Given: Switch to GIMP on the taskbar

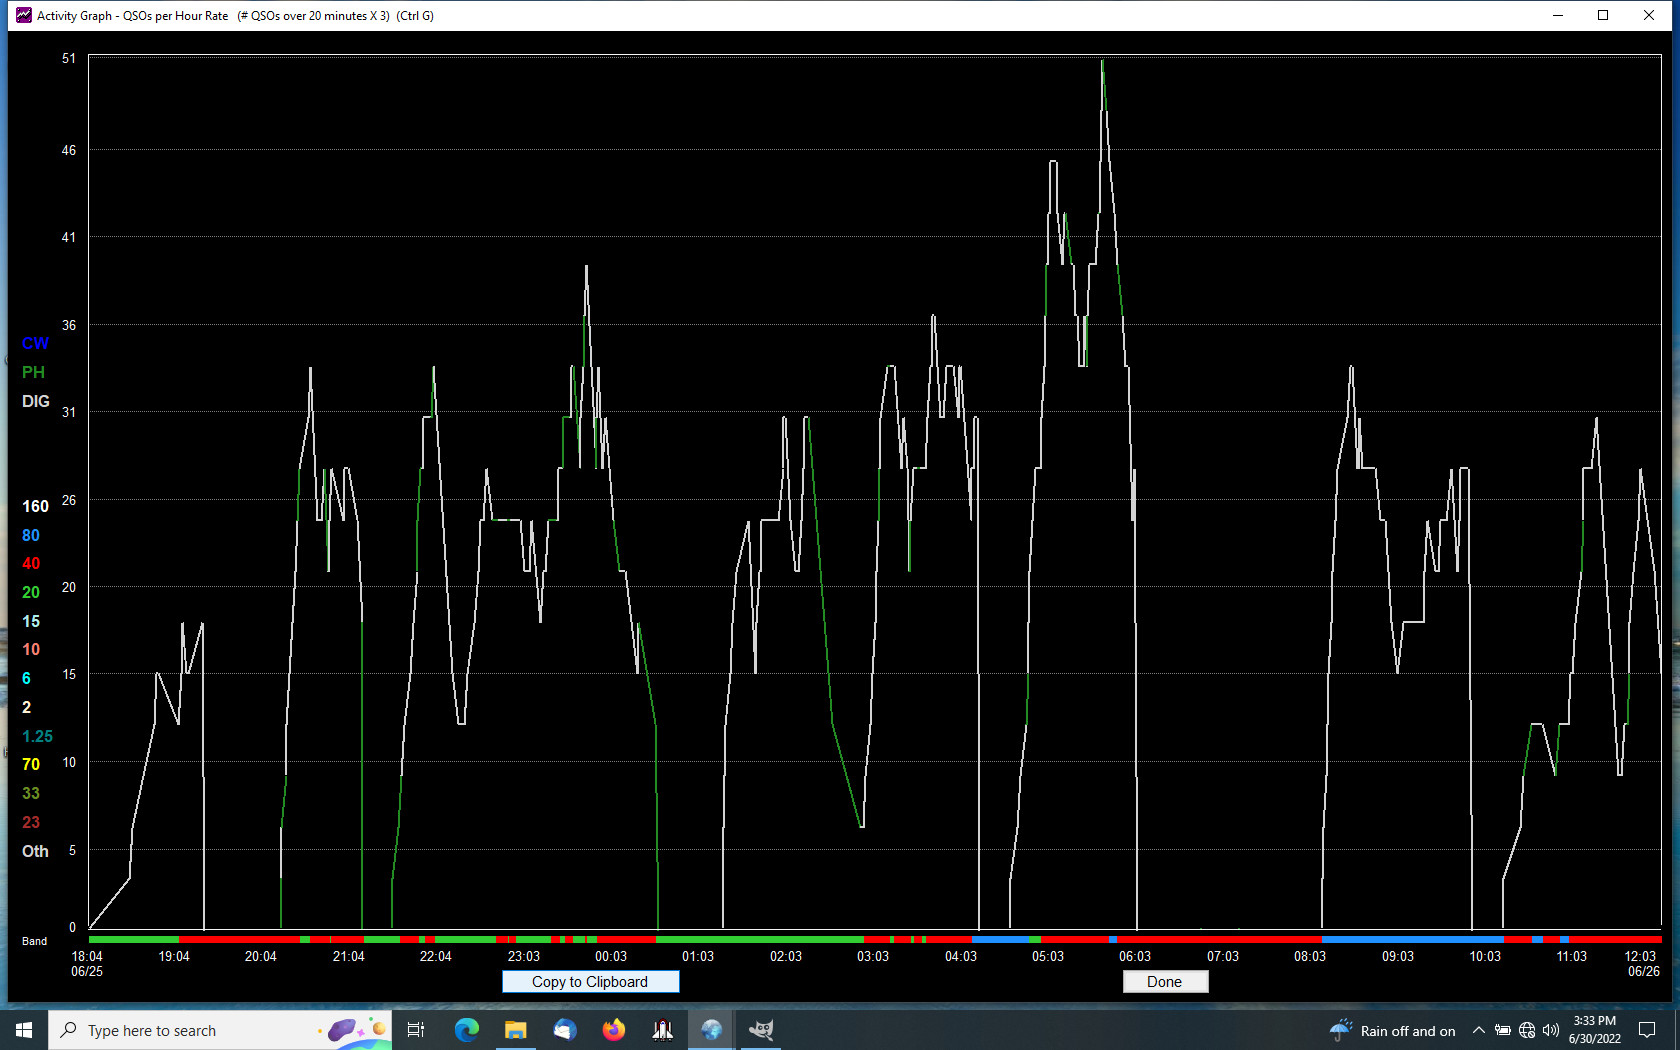Looking at the screenshot, I should click(761, 1030).
